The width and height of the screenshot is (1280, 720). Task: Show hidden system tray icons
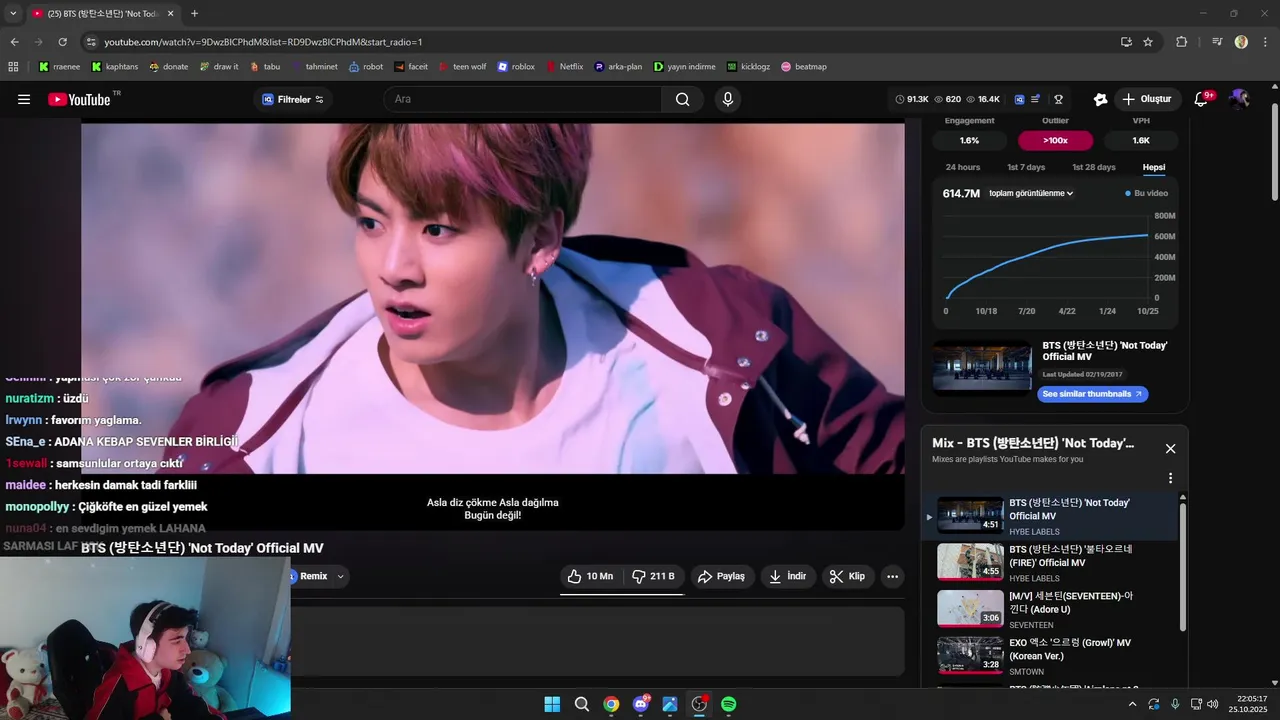(x=1132, y=704)
